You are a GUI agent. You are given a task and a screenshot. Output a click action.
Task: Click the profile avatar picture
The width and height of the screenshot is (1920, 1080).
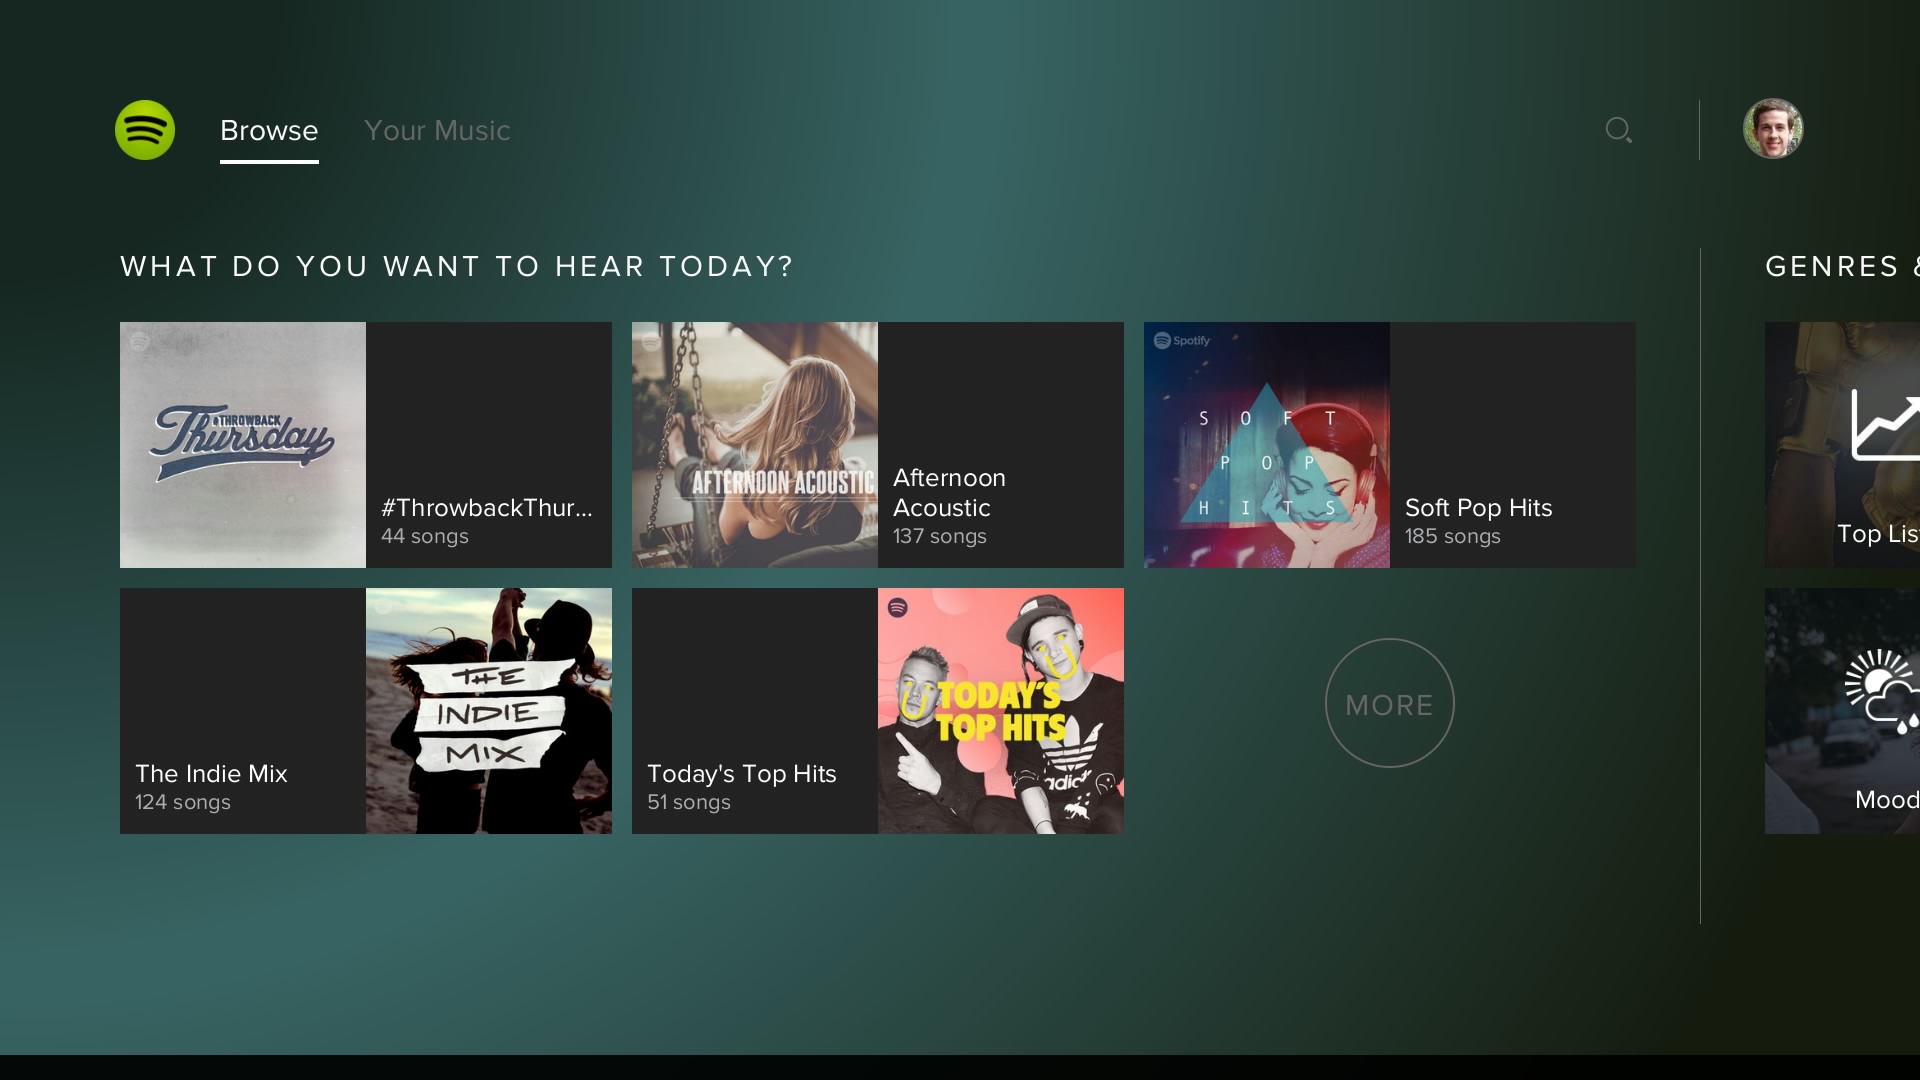(1774, 129)
